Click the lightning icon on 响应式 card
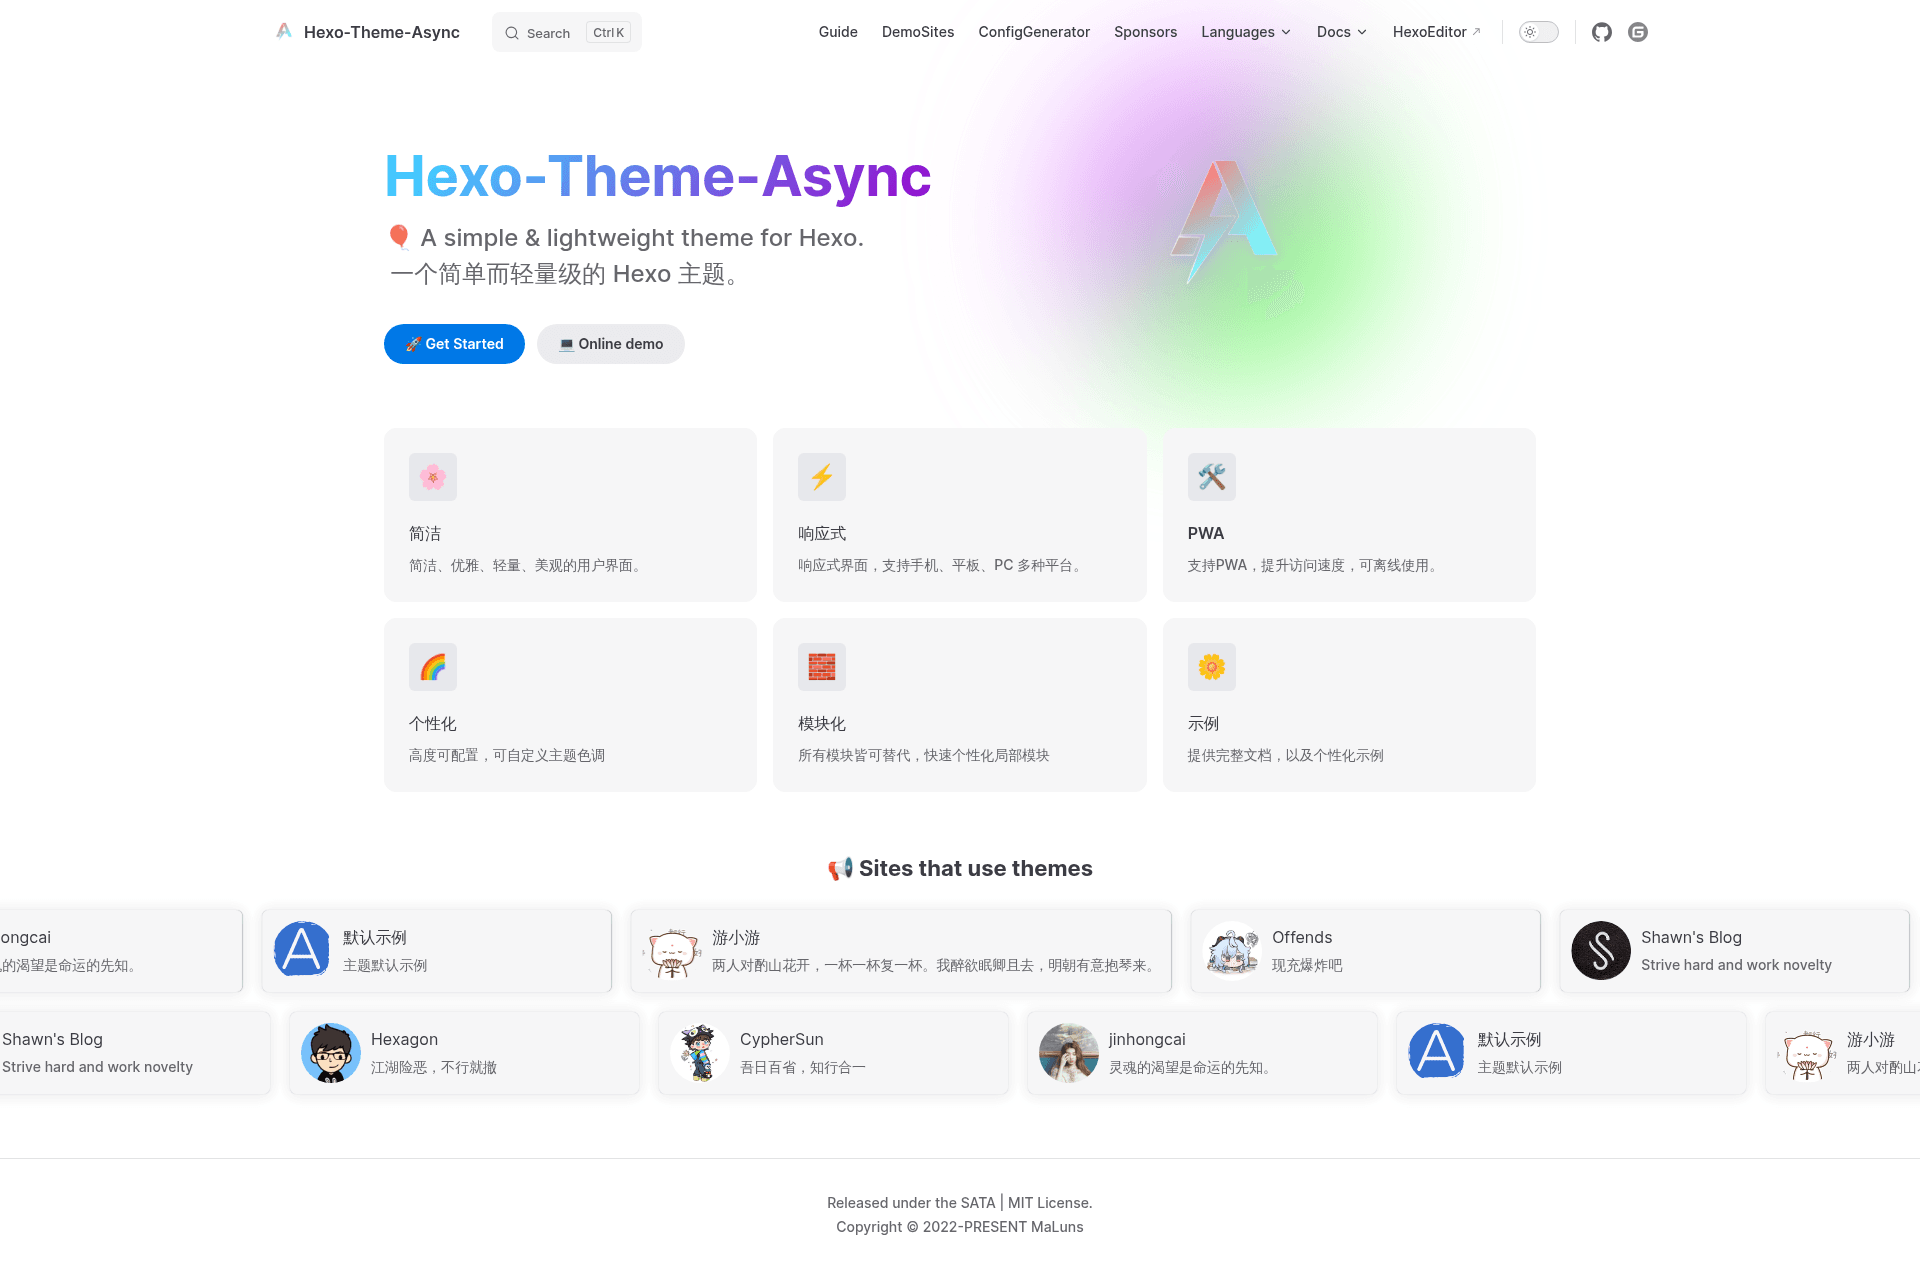 (x=822, y=477)
